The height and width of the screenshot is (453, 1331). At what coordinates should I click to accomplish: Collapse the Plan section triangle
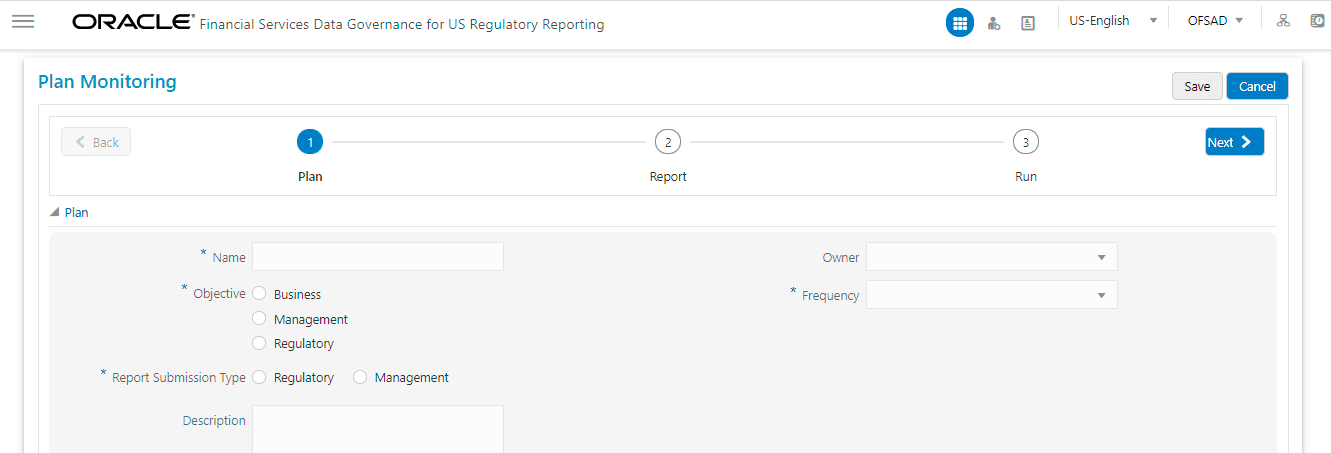[54, 212]
